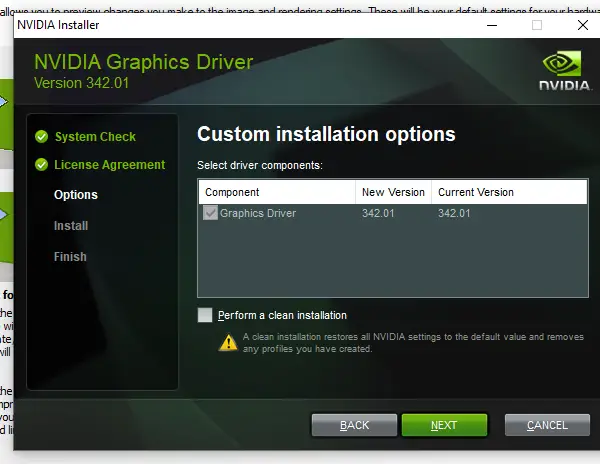Viewport: 600px width, 464px height.
Task: Click the clean installation warning description text
Action: [x=413, y=343]
